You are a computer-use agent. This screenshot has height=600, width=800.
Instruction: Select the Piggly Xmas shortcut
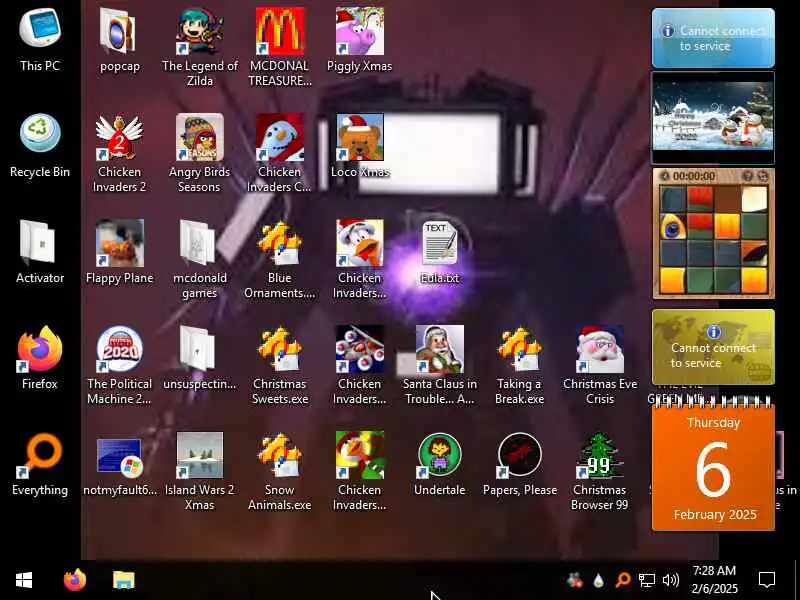360,39
